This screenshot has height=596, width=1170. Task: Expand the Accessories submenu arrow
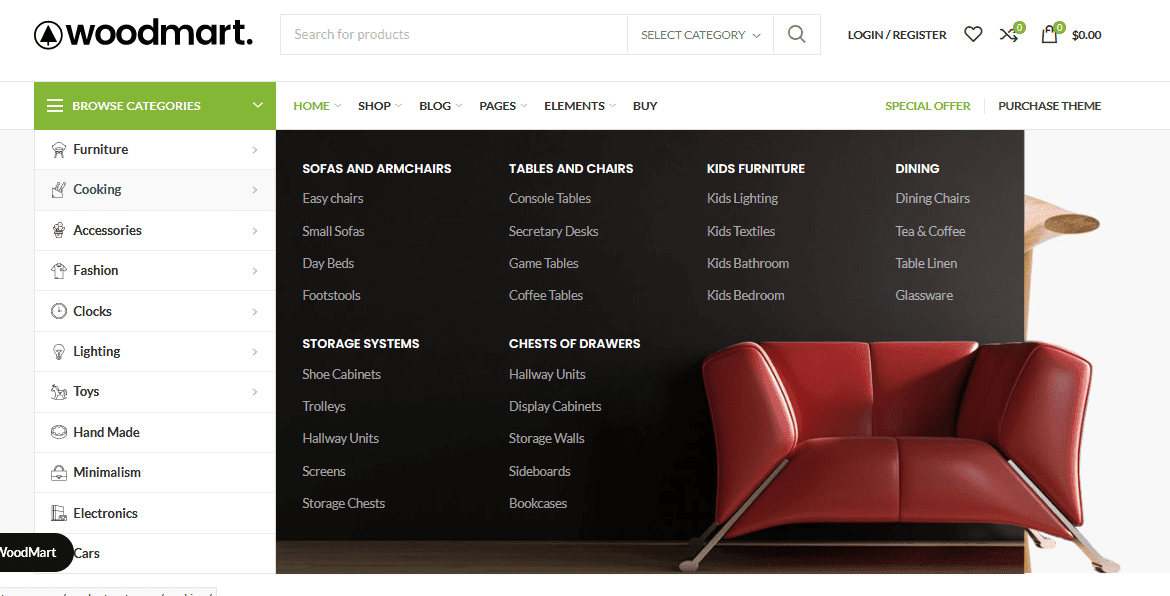pyautogui.click(x=255, y=231)
